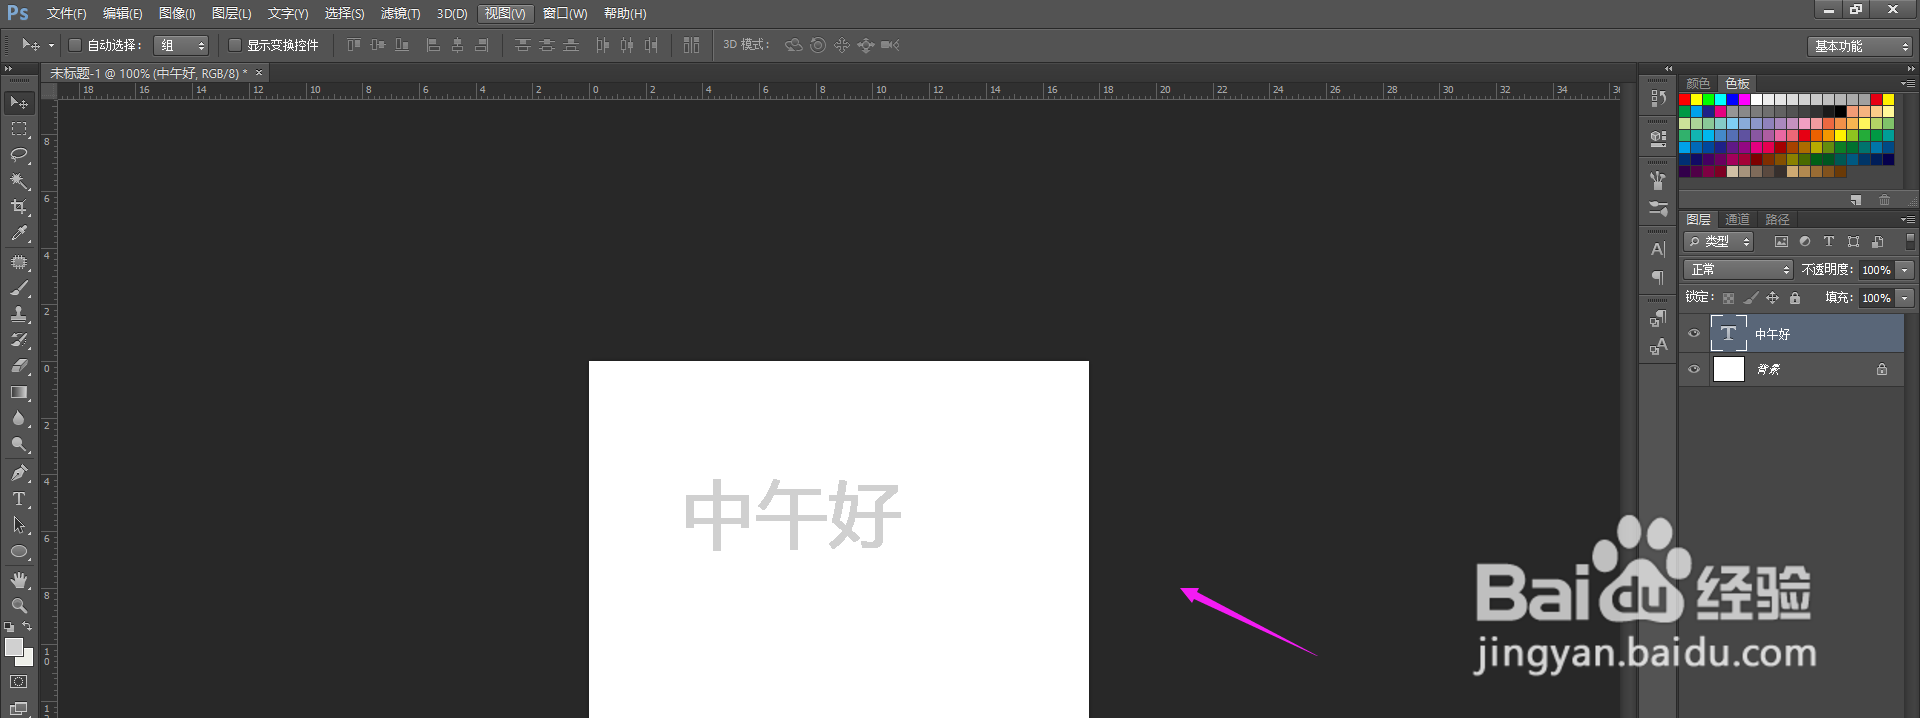Select the Path Selection tool
Viewport: 1920px width, 718px height.
19,525
